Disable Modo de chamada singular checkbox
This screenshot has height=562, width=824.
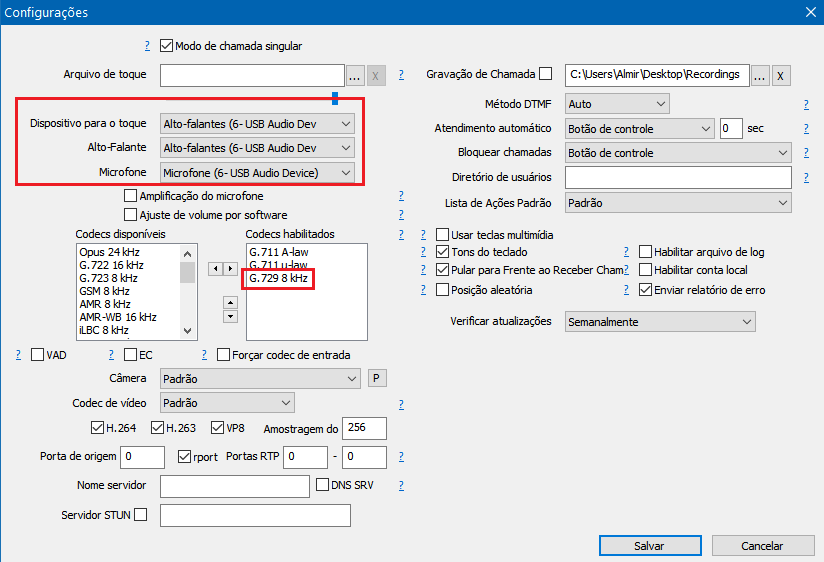click(x=167, y=46)
